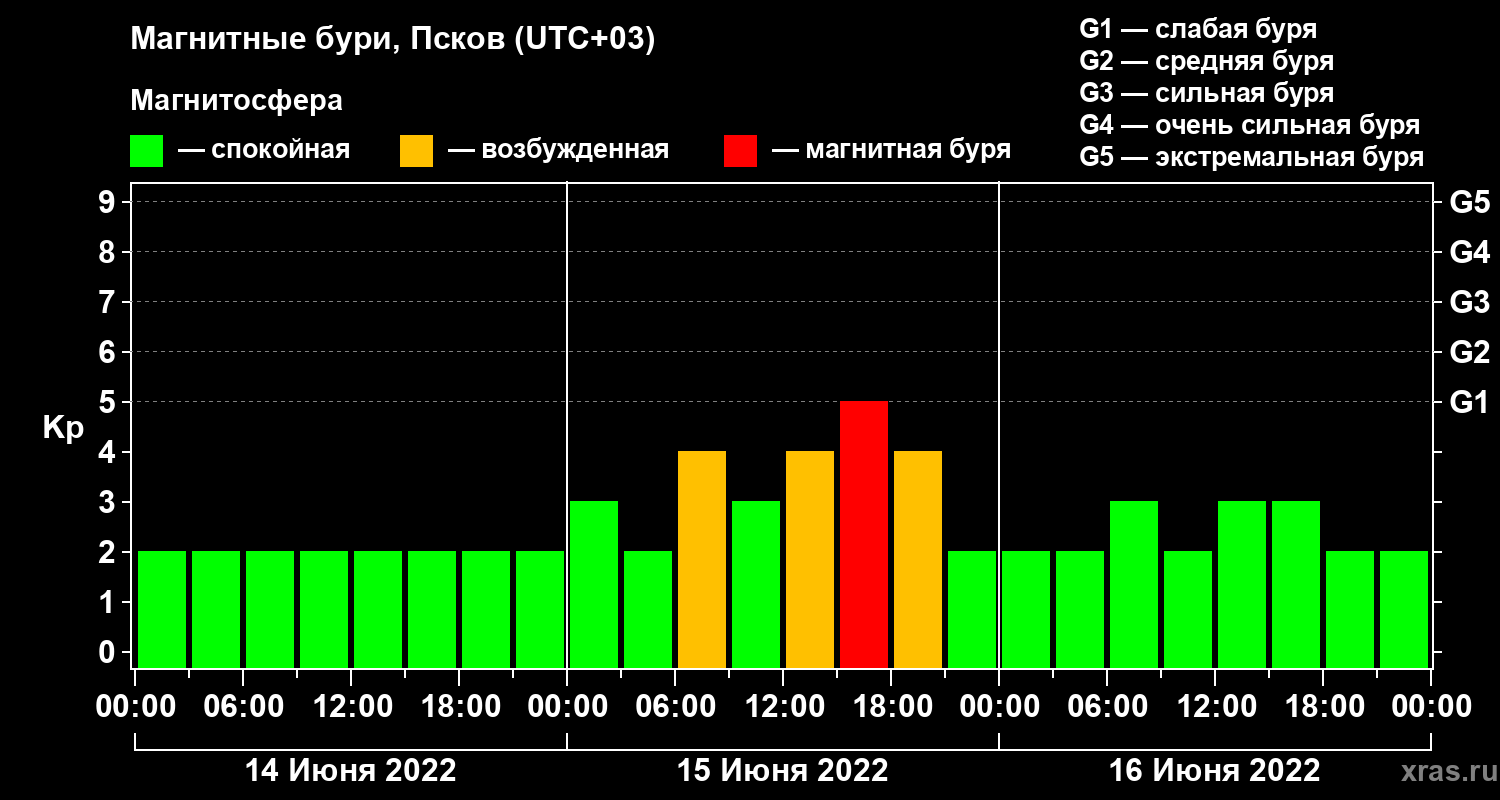Click the orange excited magnetosphere legend swatch
1500x800 pixels.
pyautogui.click(x=416, y=151)
